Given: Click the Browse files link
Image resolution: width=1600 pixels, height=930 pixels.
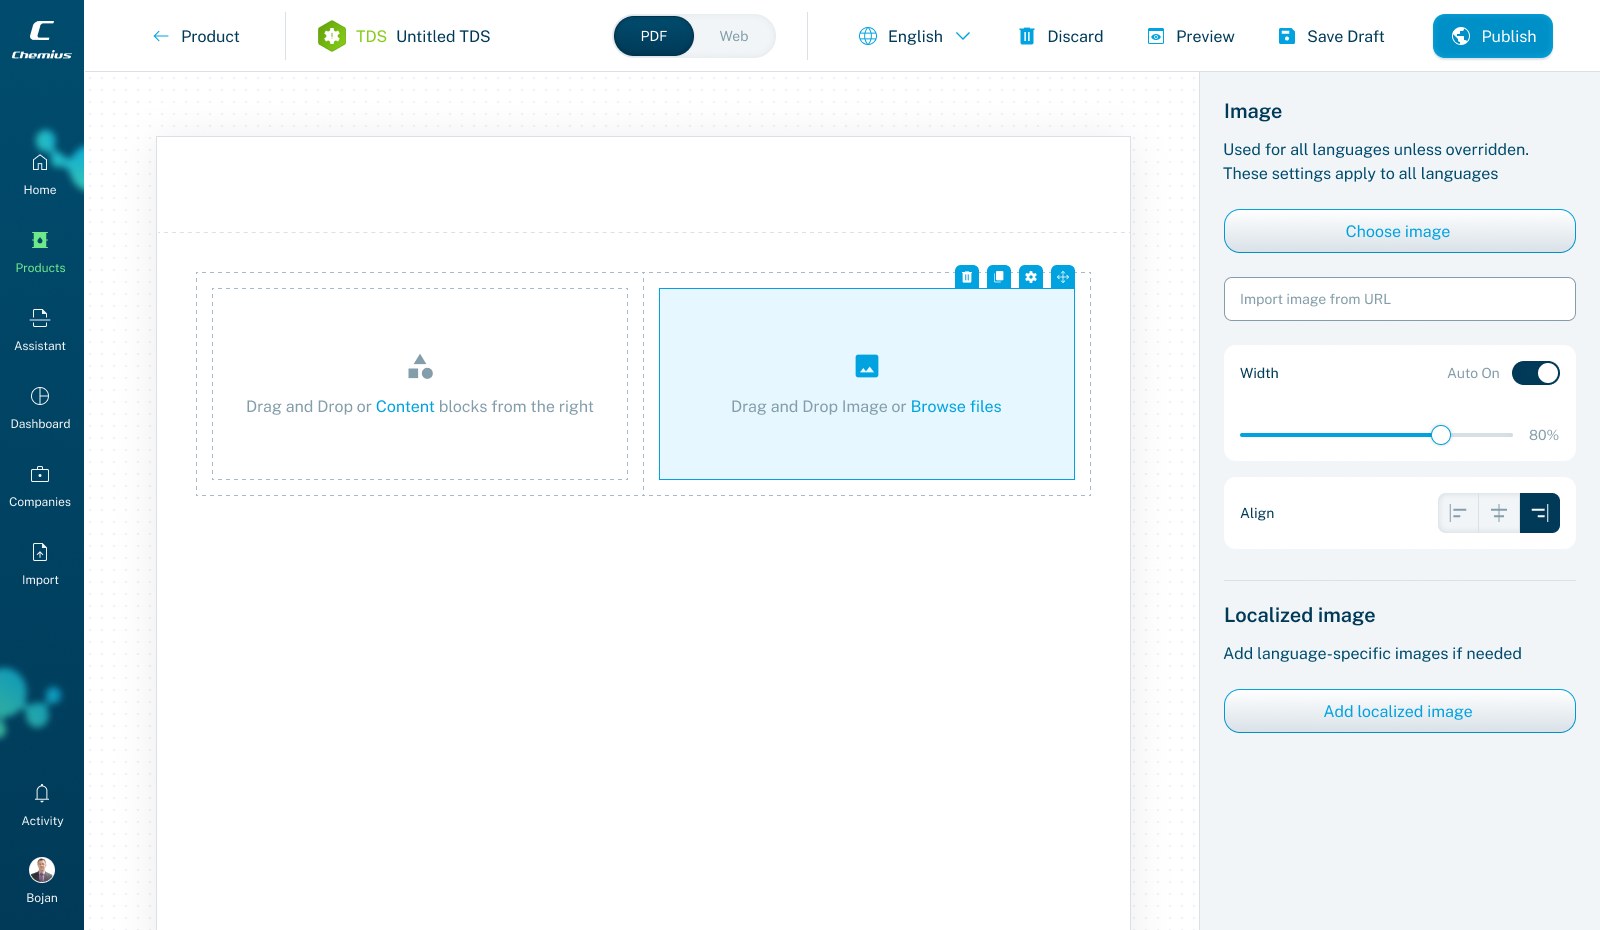Looking at the screenshot, I should [956, 407].
